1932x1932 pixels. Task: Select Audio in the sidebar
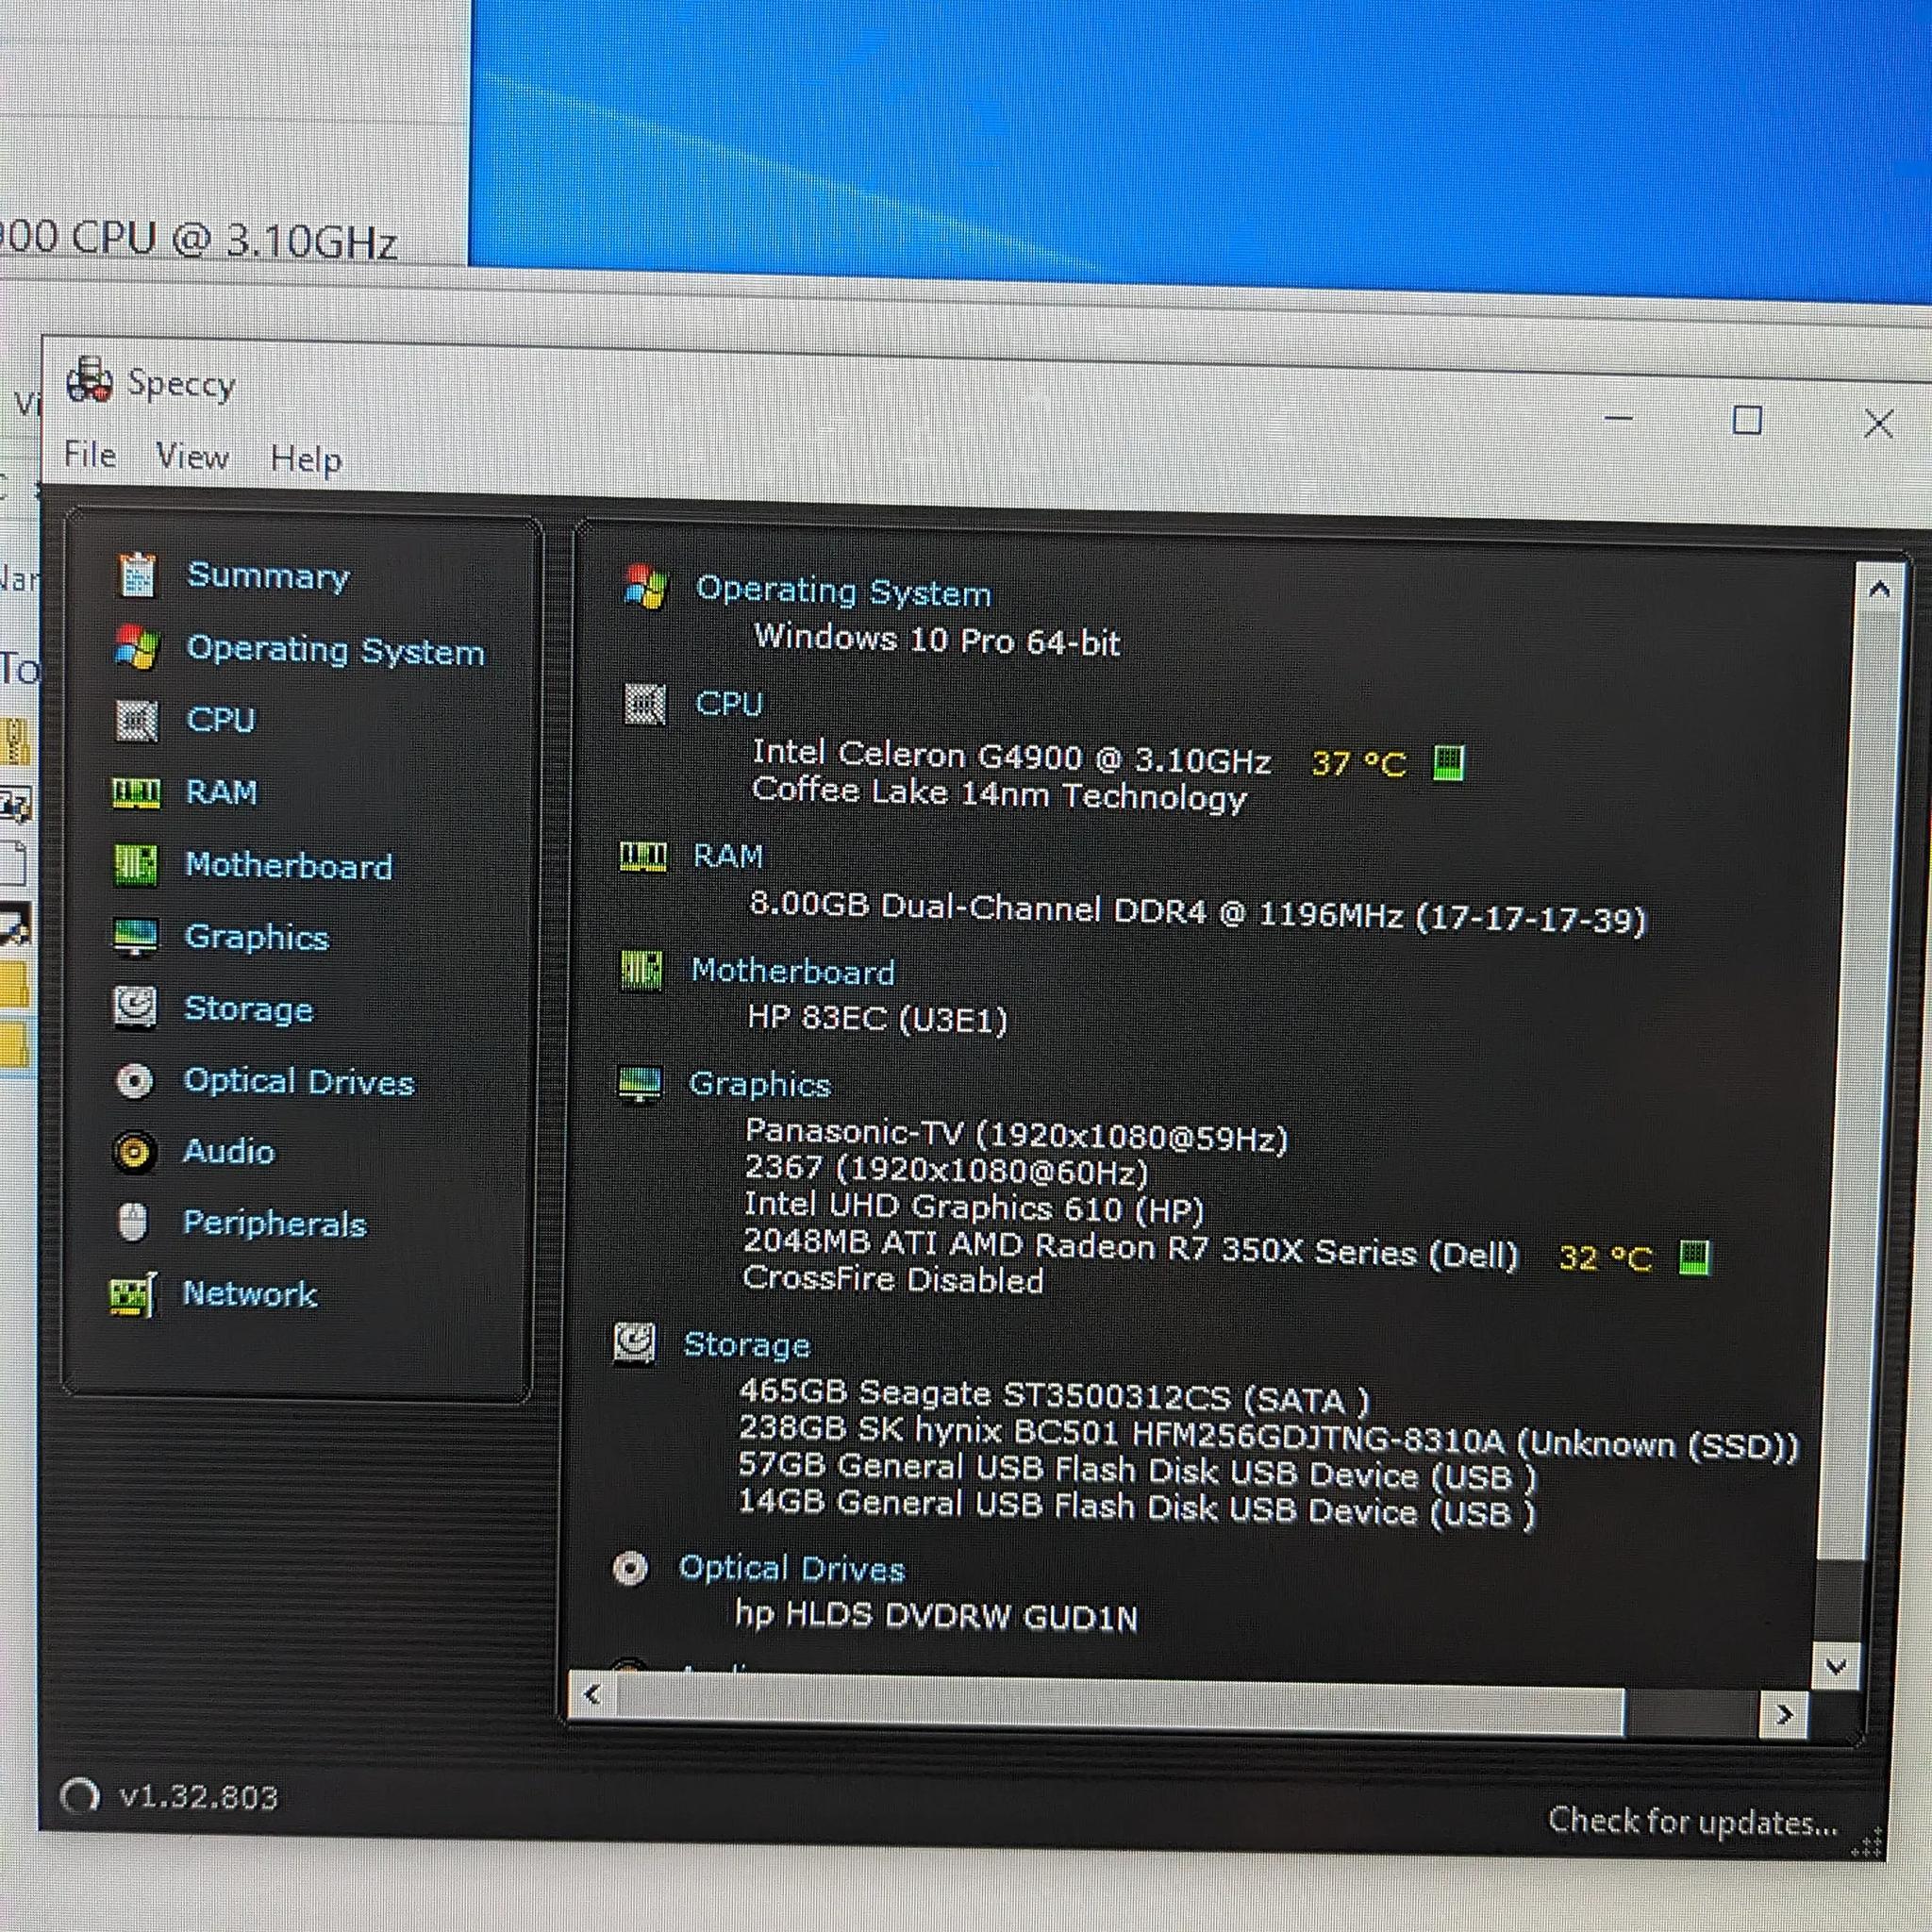point(229,1152)
